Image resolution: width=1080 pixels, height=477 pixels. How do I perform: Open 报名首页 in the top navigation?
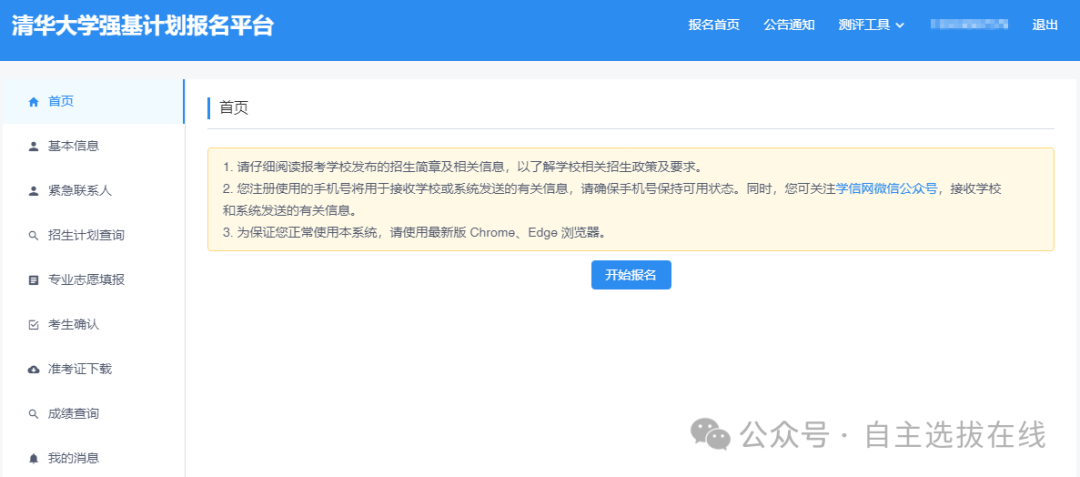[714, 25]
